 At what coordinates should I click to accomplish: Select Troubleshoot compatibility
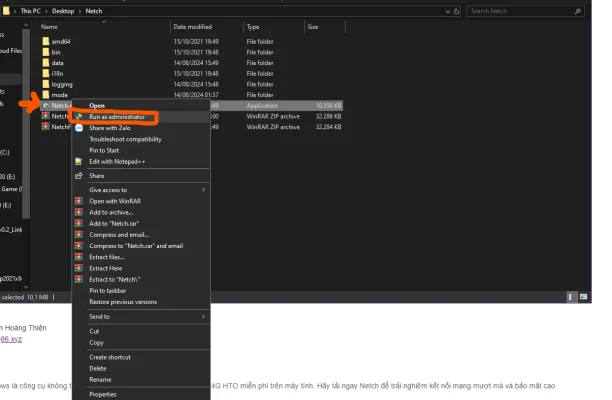125,139
